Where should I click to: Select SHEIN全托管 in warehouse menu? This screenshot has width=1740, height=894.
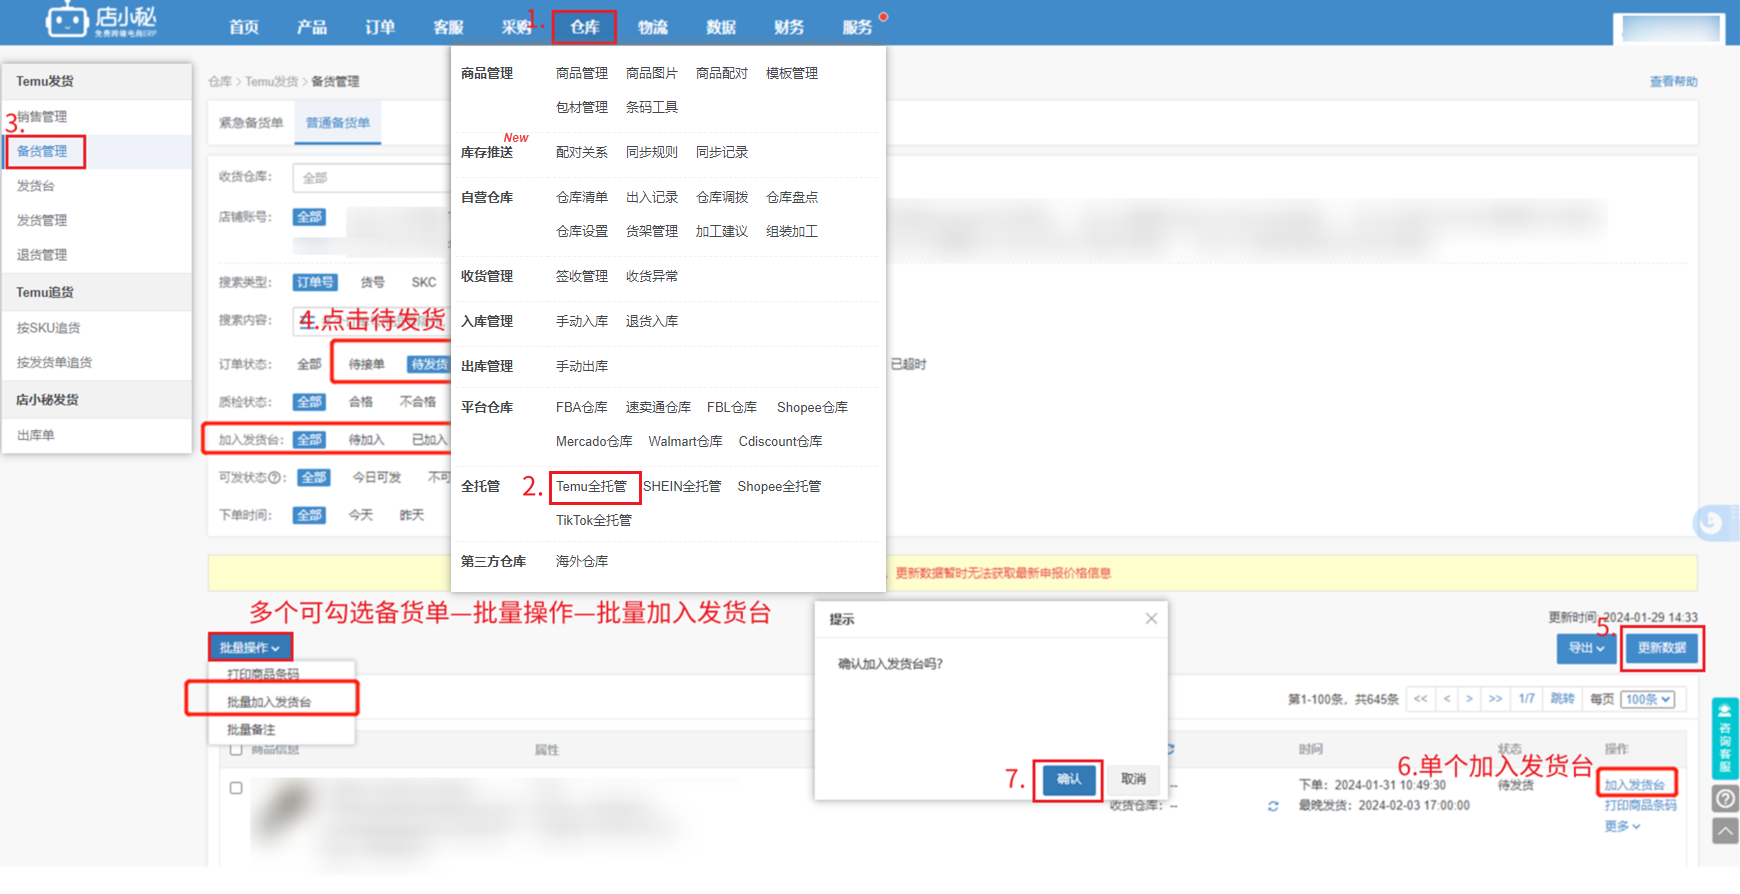[x=682, y=486]
